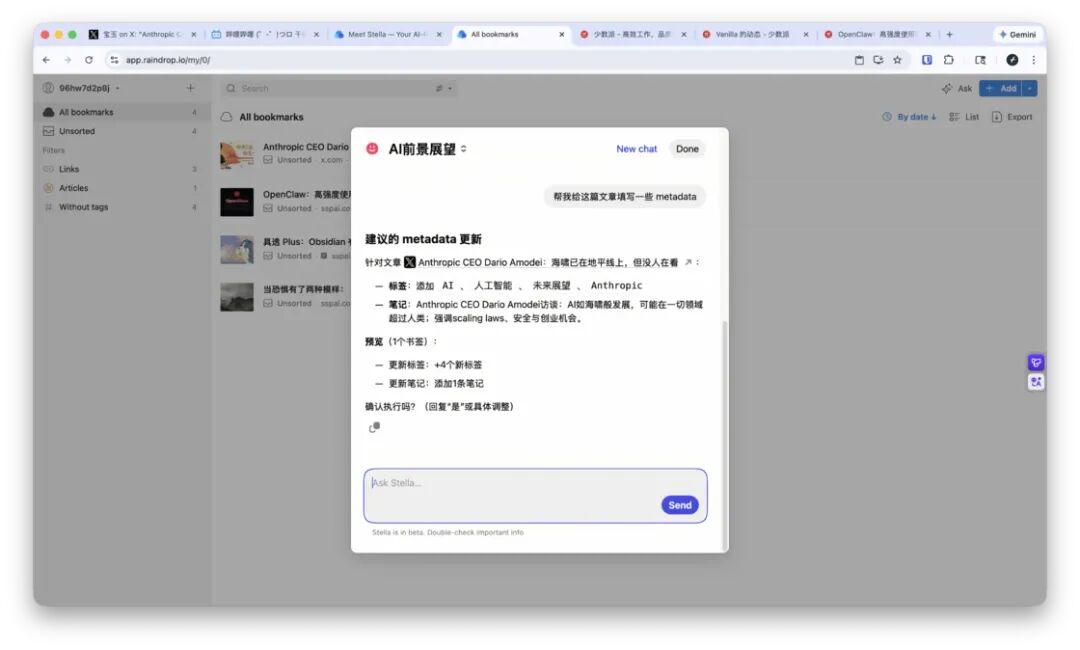Screen dimensions: 1080x650
Task: Send the message to Stella
Action: 680,505
